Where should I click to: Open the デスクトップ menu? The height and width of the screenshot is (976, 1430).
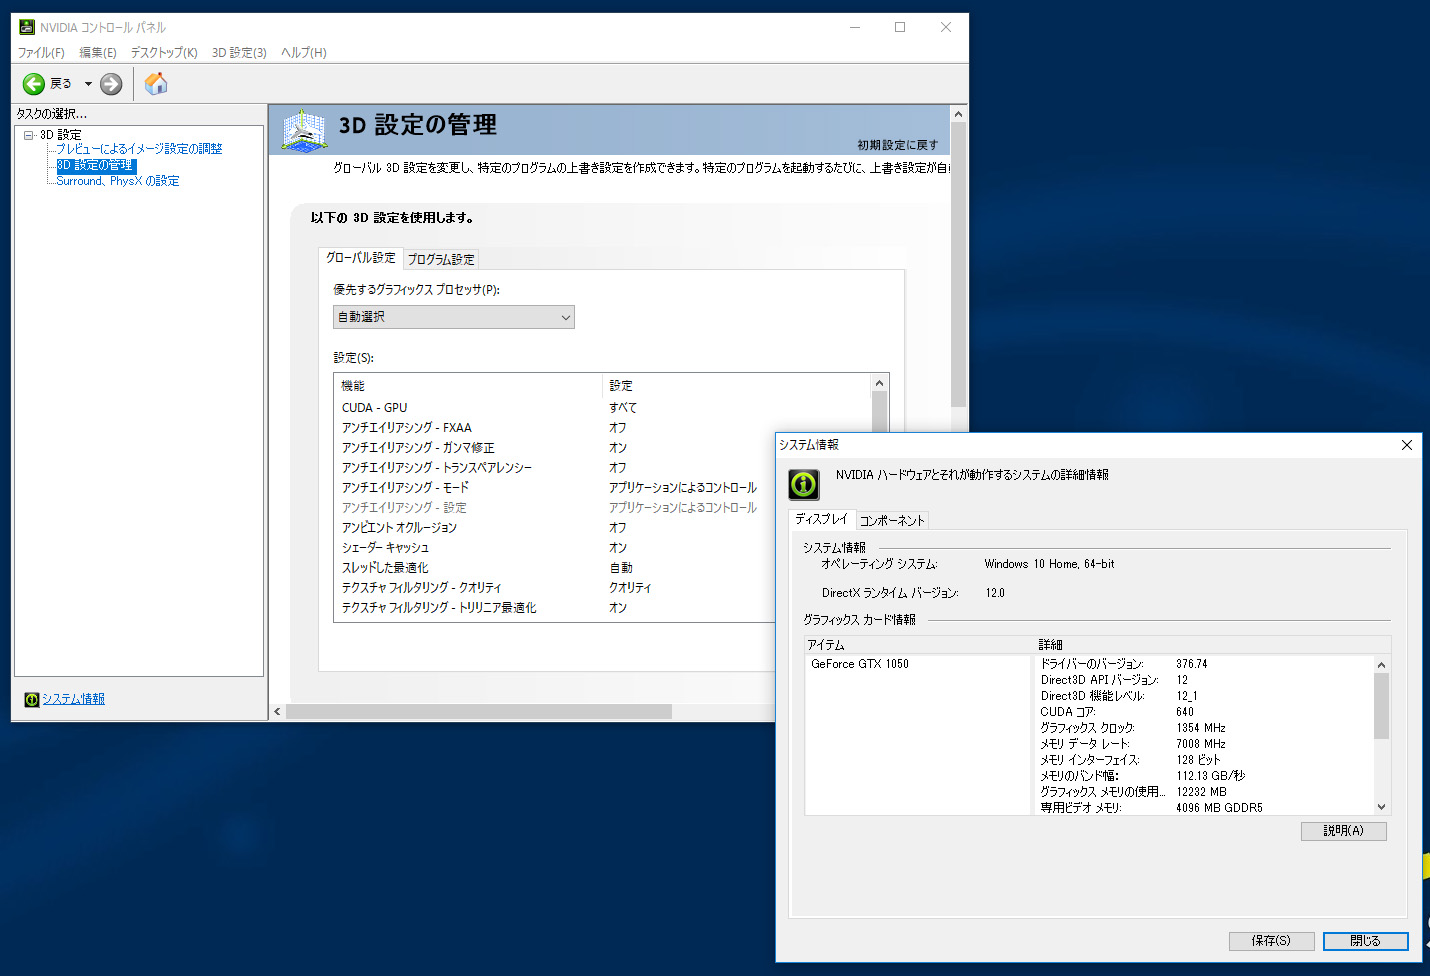[161, 53]
